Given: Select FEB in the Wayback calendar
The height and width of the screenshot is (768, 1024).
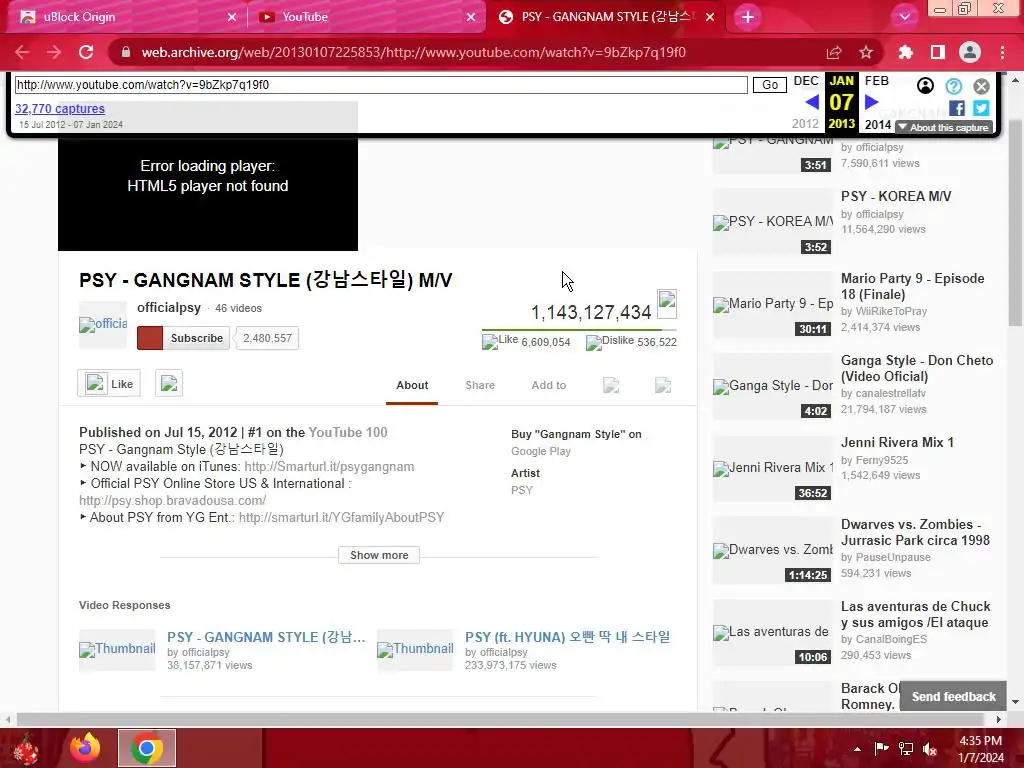Looking at the screenshot, I should point(876,81).
